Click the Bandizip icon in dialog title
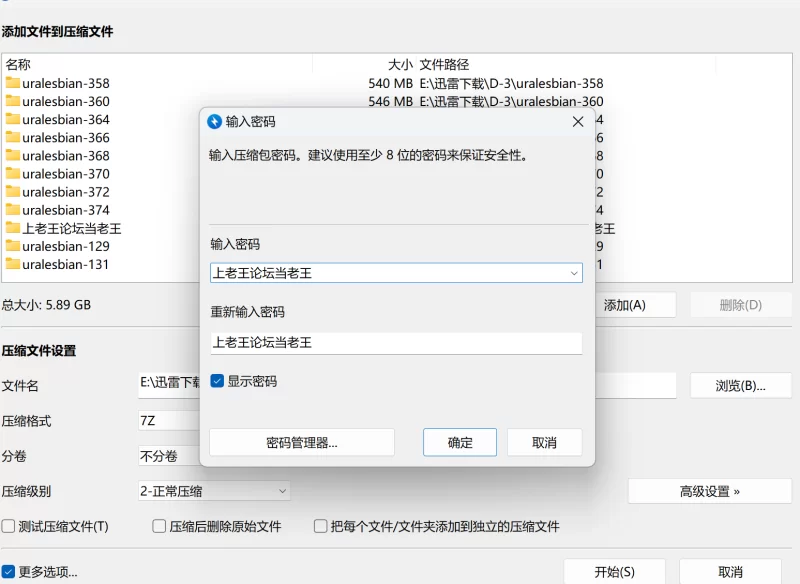The image size is (800, 584). tap(214, 121)
